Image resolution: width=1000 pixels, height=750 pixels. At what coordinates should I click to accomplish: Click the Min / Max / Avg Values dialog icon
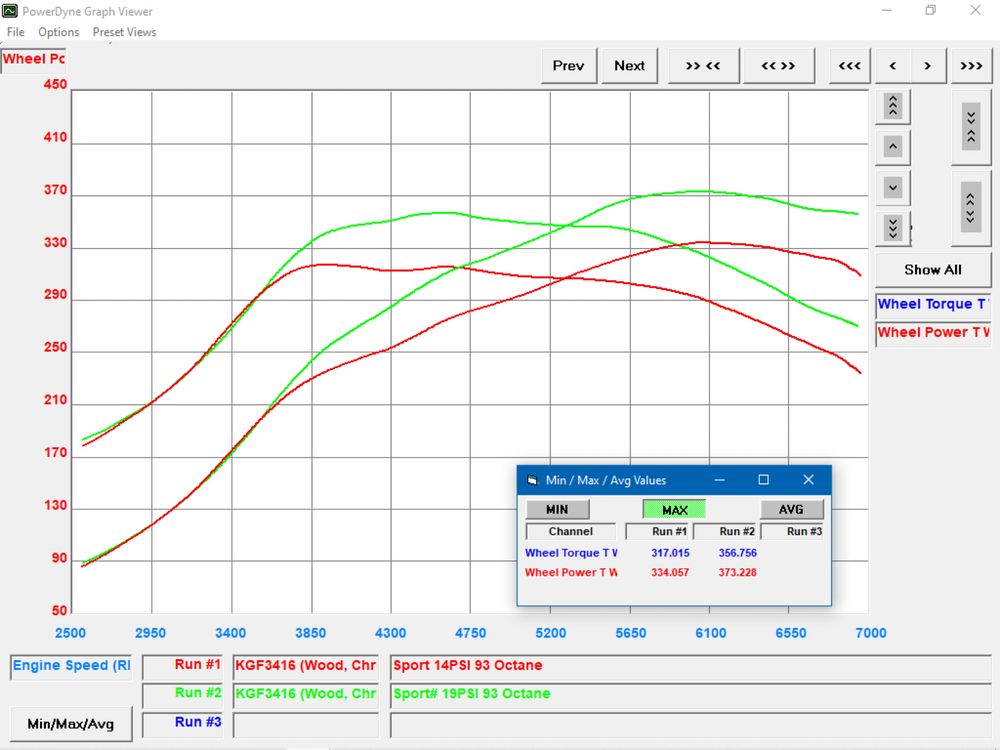[x=531, y=480]
